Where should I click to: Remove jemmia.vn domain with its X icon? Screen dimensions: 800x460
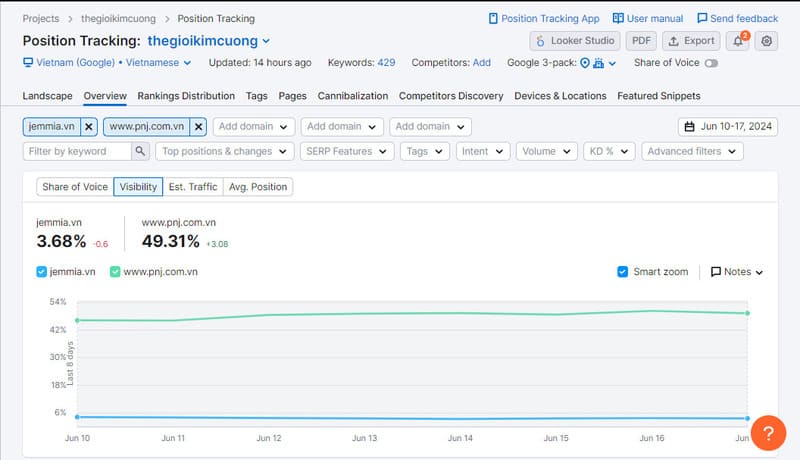pyautogui.click(x=88, y=127)
